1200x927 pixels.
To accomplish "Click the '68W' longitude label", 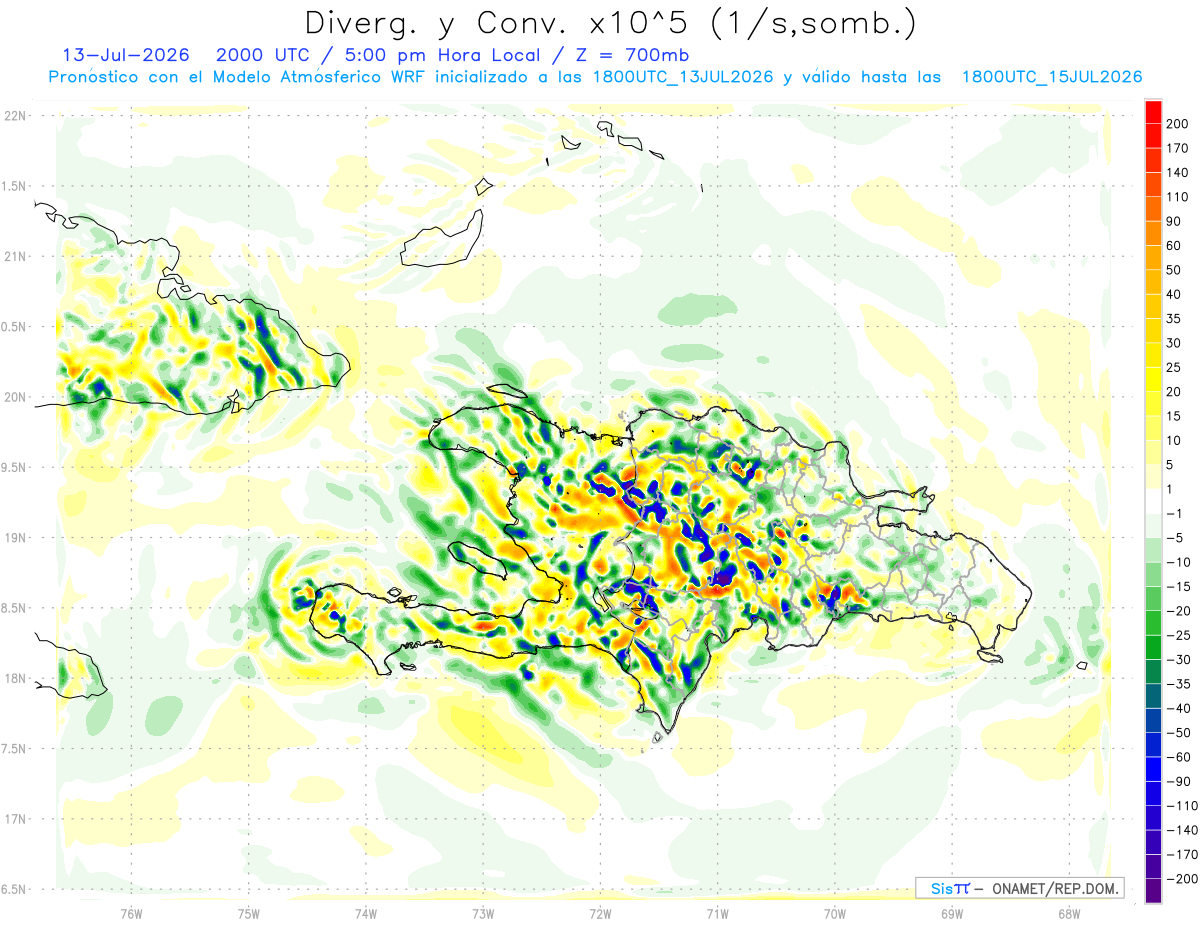I will [x=1069, y=913].
